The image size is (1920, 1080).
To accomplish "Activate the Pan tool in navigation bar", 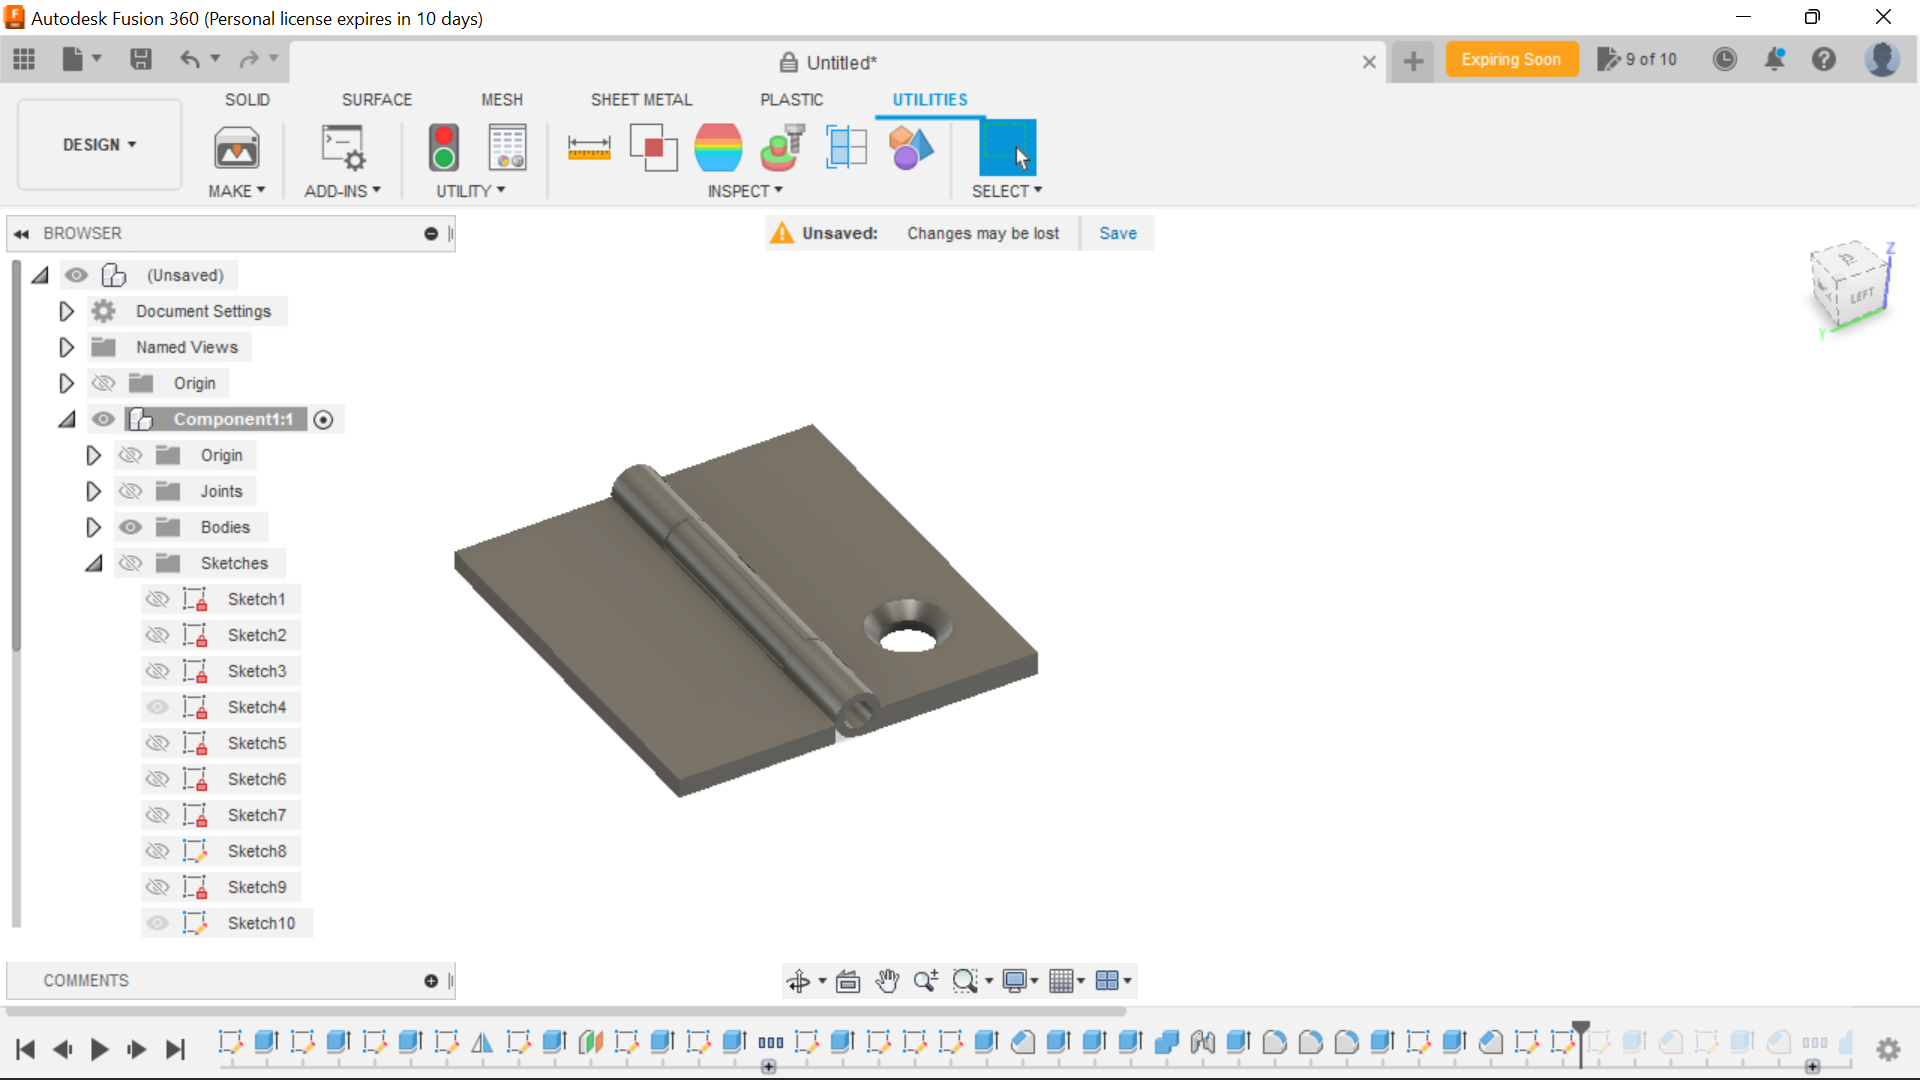I will click(x=888, y=981).
